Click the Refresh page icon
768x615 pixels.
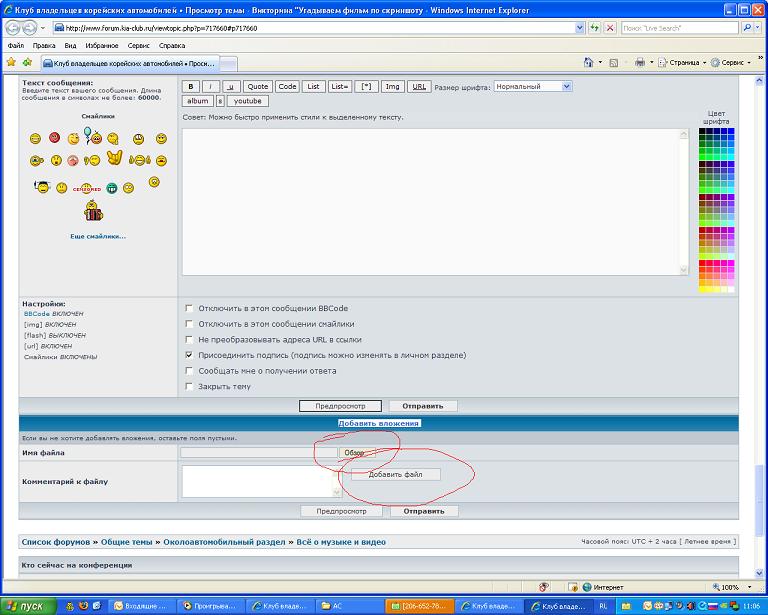595,28
